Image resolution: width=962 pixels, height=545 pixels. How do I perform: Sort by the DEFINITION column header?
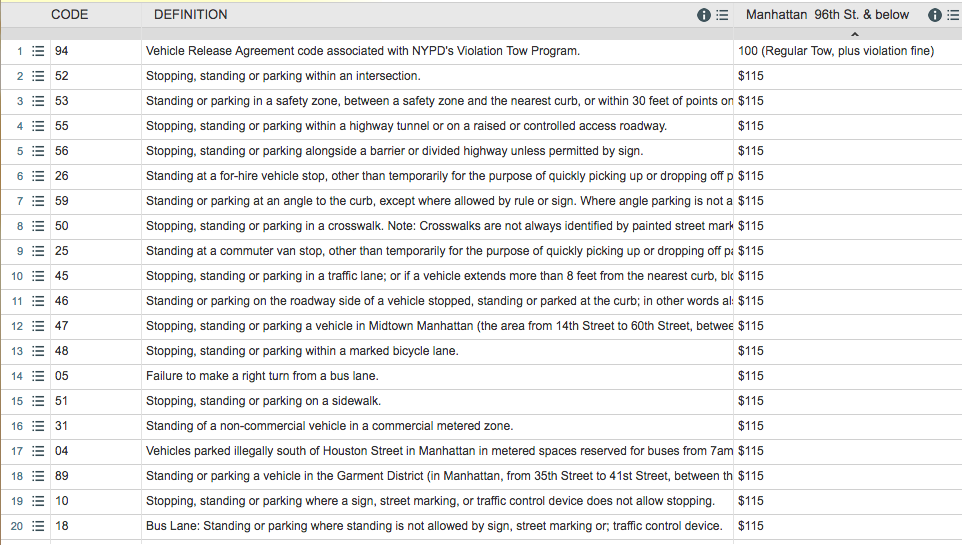[x=191, y=15]
